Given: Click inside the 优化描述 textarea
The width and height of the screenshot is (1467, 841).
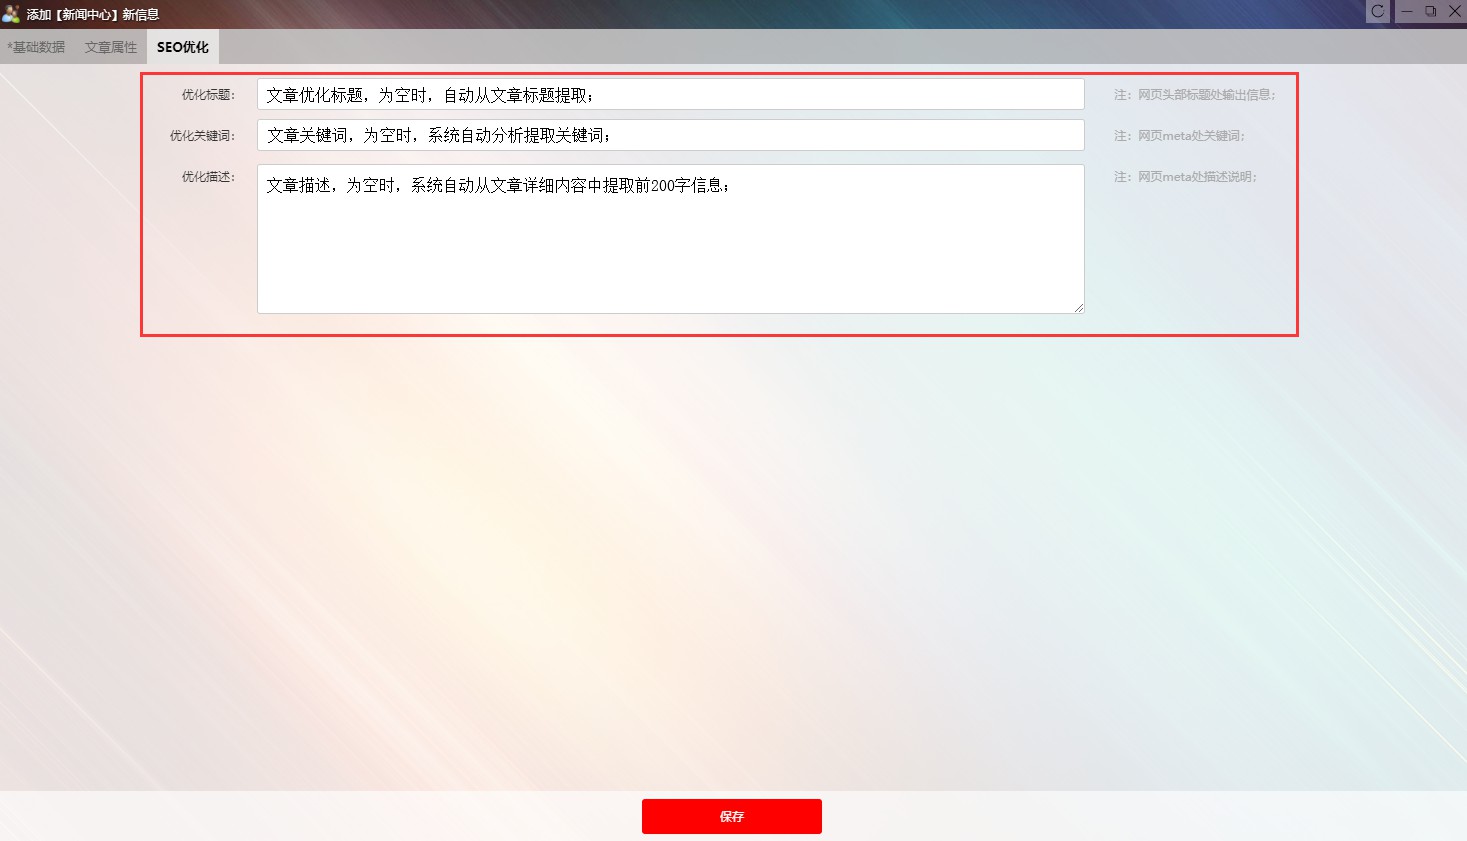Looking at the screenshot, I should [671, 239].
